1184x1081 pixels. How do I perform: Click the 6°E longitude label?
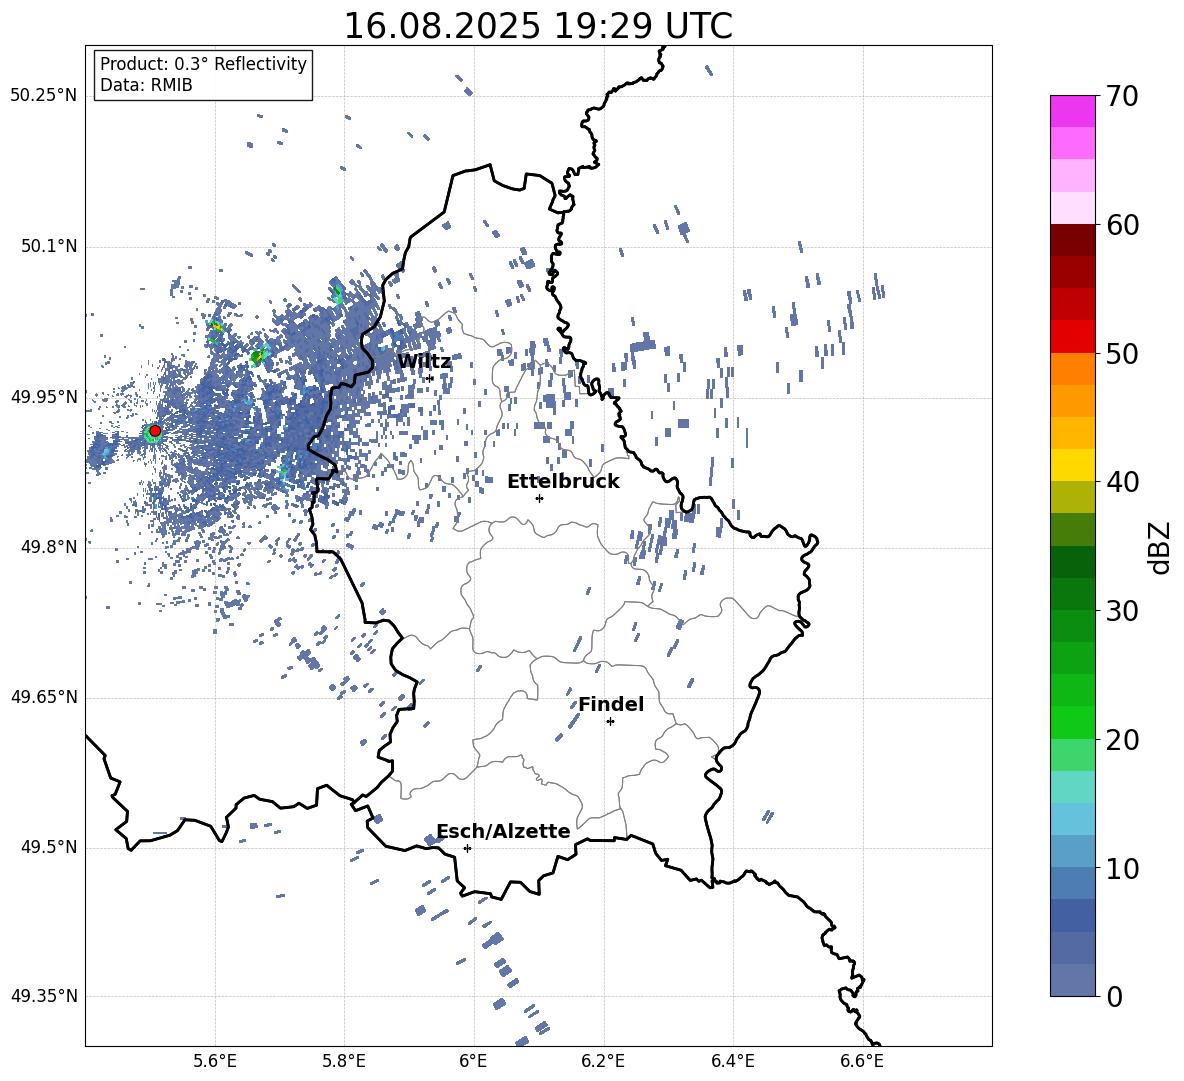click(473, 1062)
